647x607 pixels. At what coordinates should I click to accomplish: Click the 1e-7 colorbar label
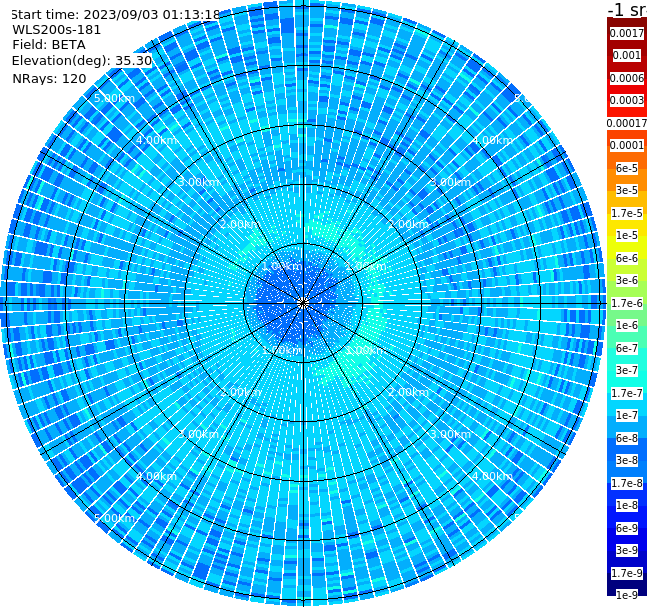tap(627, 415)
